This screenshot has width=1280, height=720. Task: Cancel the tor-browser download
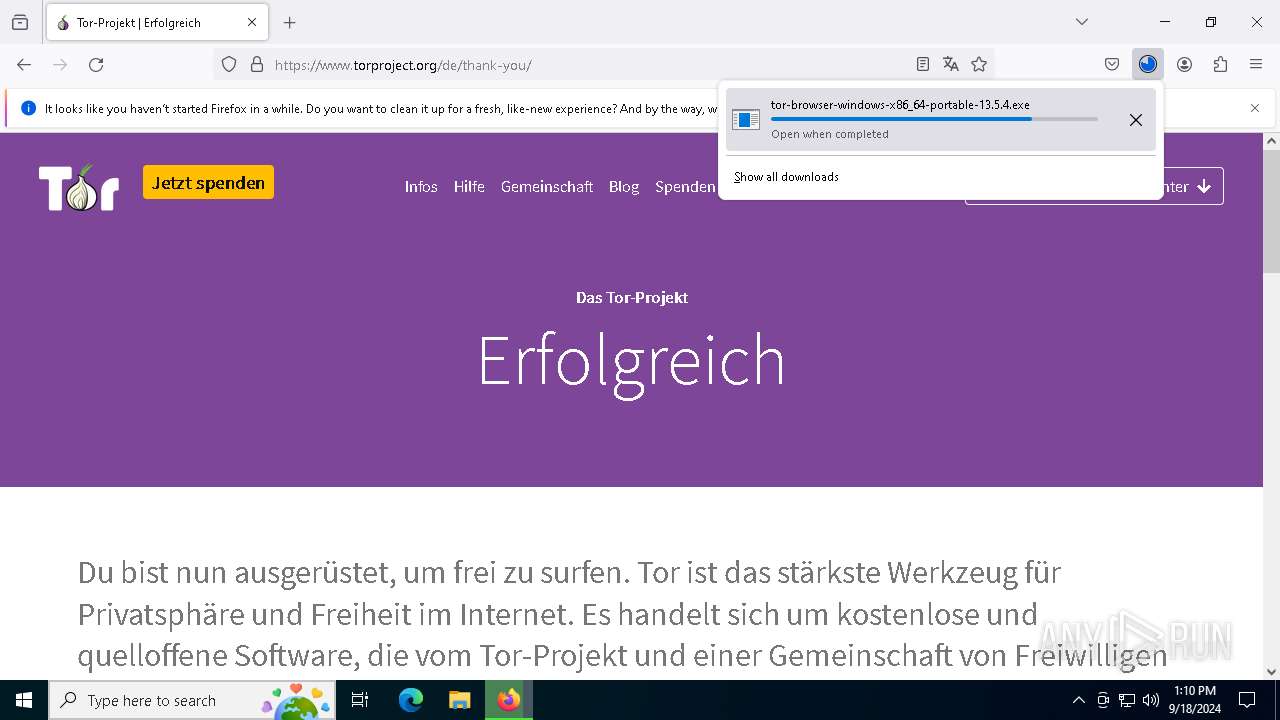[x=1136, y=120]
